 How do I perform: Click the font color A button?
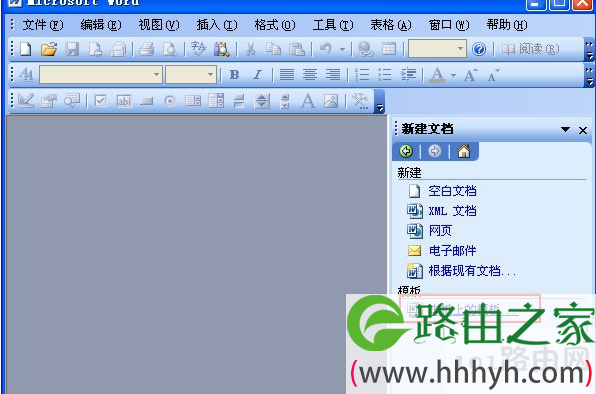437,75
